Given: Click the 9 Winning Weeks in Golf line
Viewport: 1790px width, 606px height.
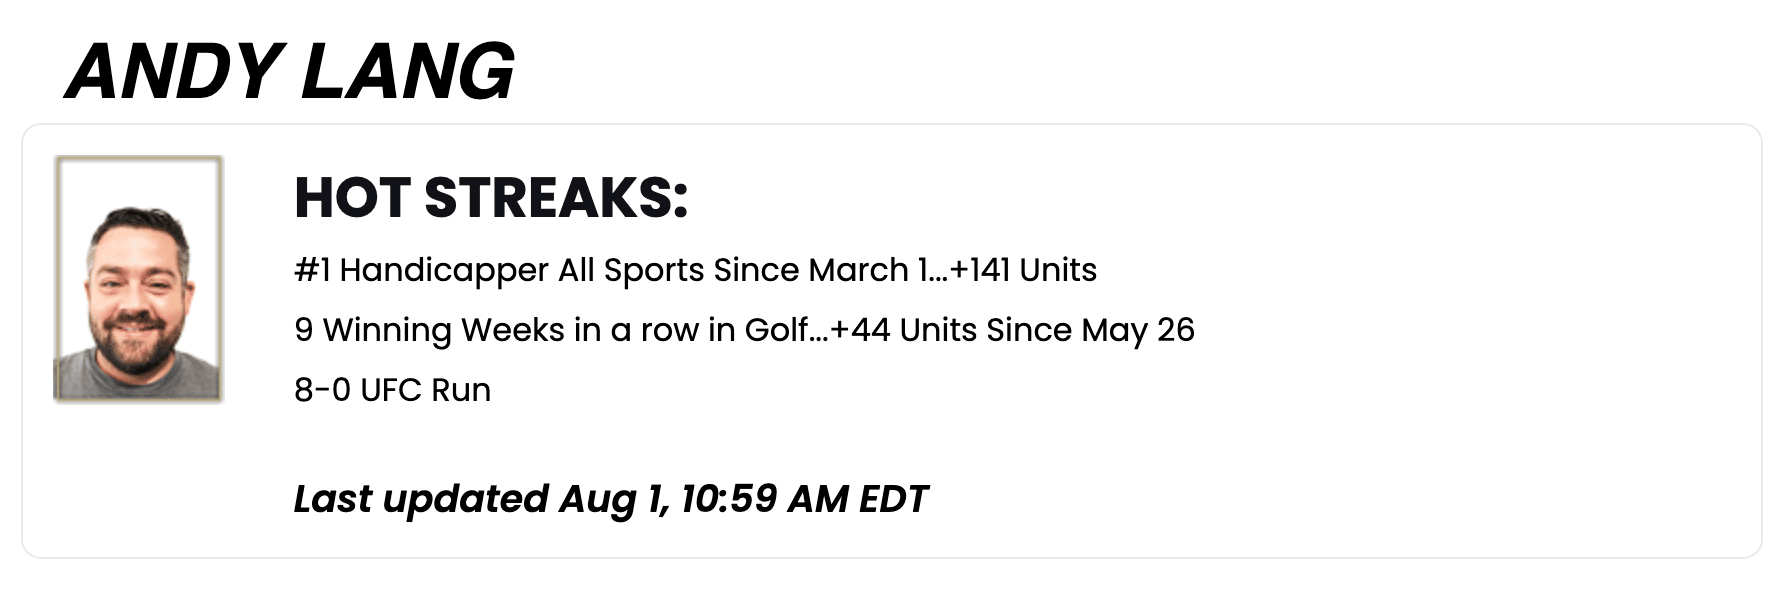Looking at the screenshot, I should point(744,330).
